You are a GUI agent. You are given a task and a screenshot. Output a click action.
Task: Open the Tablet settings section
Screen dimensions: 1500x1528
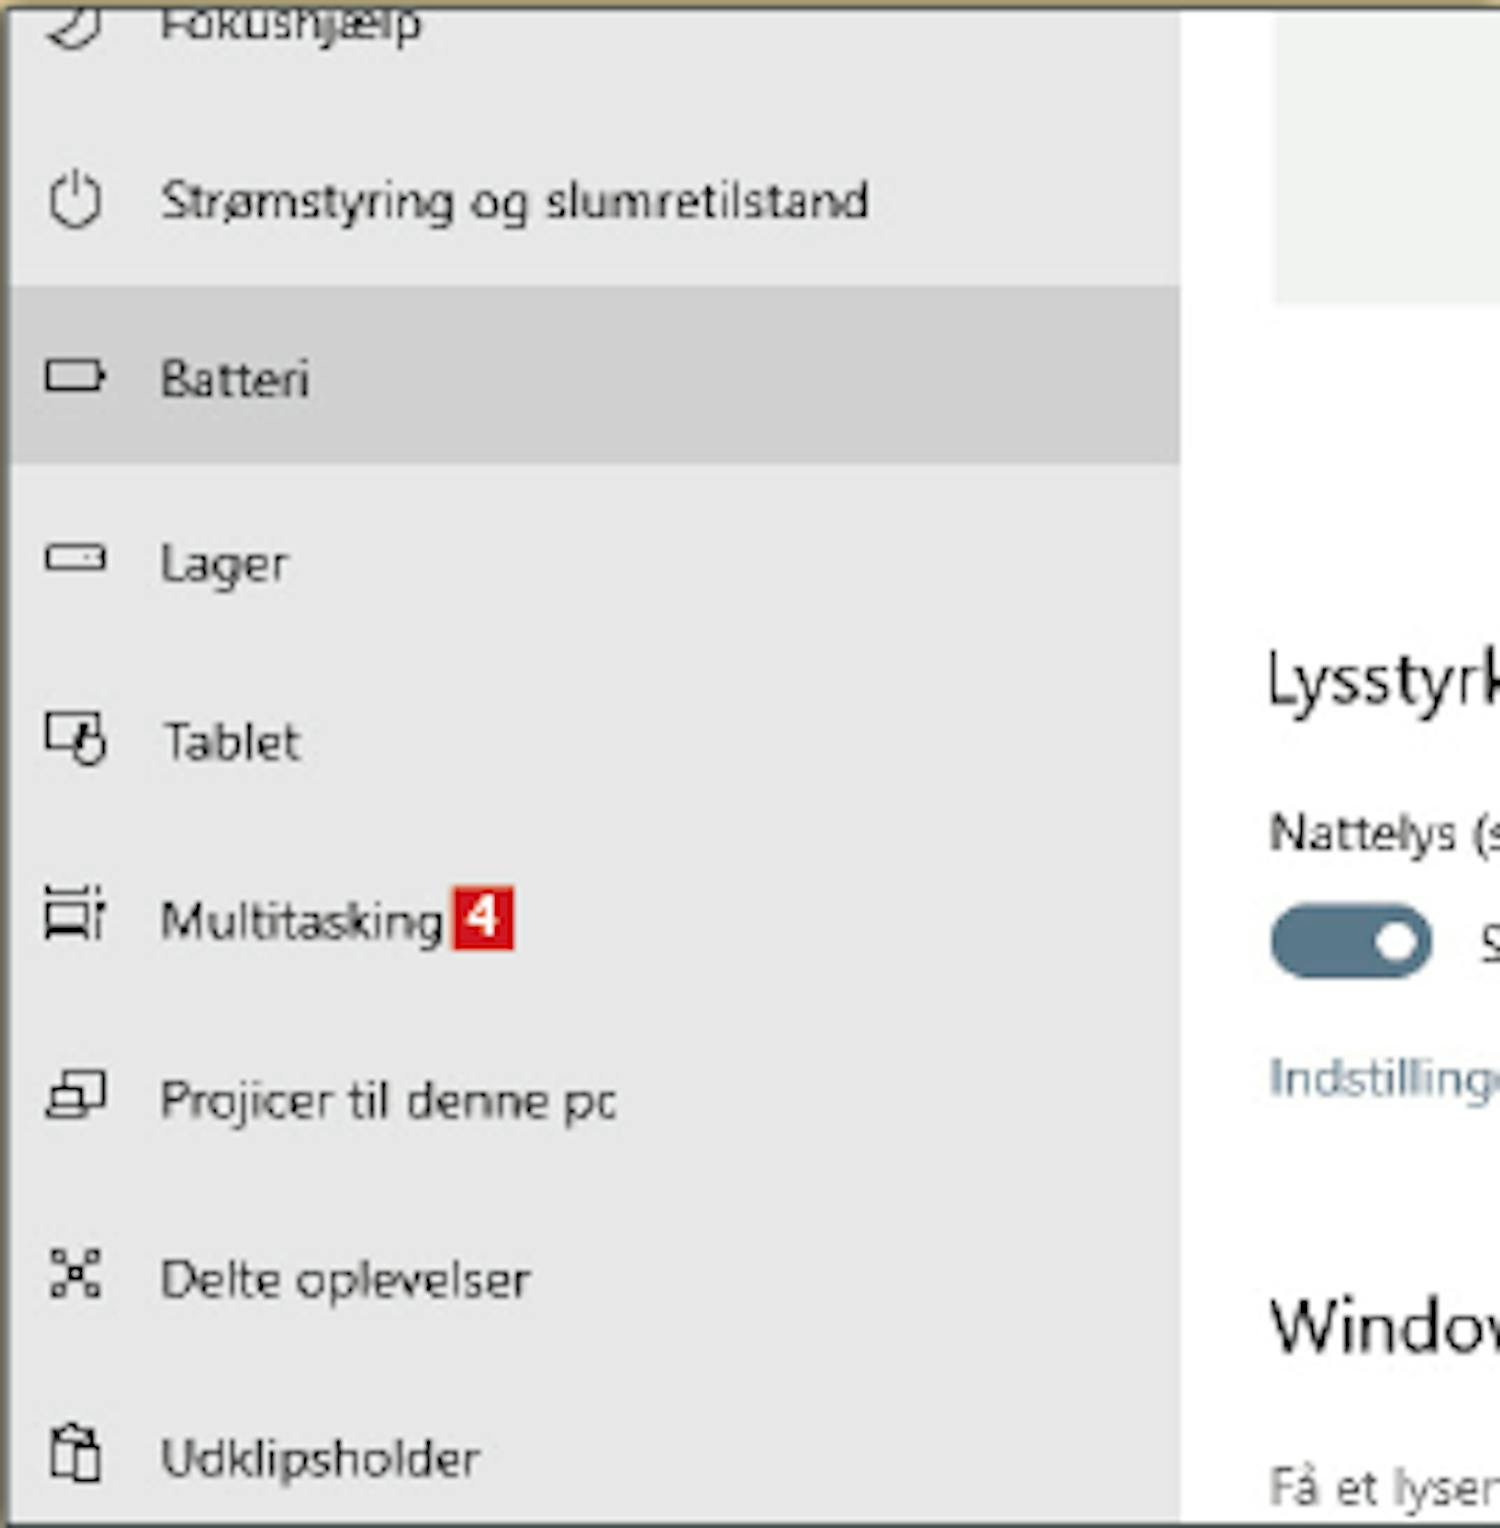pyautogui.click(x=232, y=742)
